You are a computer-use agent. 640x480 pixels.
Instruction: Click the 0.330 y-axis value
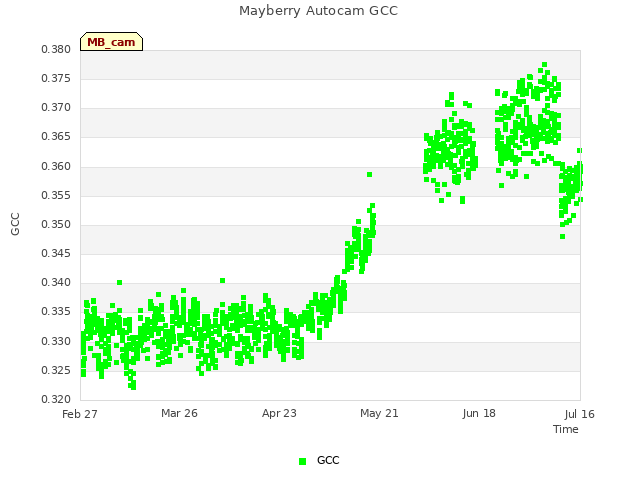point(56,341)
